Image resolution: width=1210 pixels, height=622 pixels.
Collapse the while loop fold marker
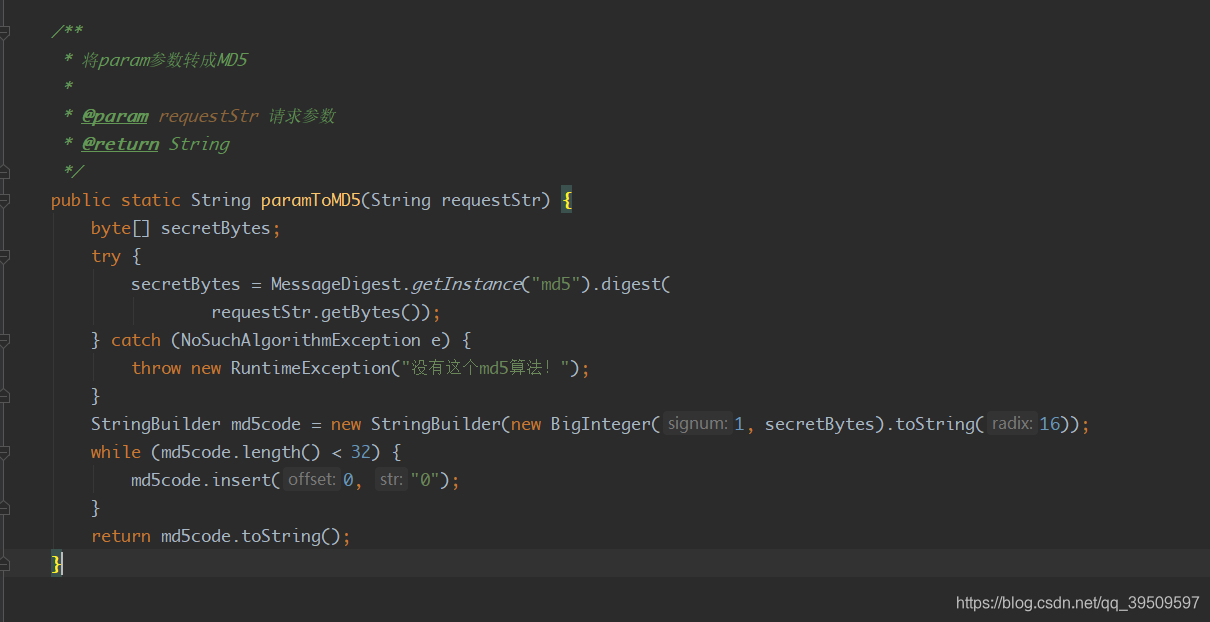pyautogui.click(x=5, y=453)
